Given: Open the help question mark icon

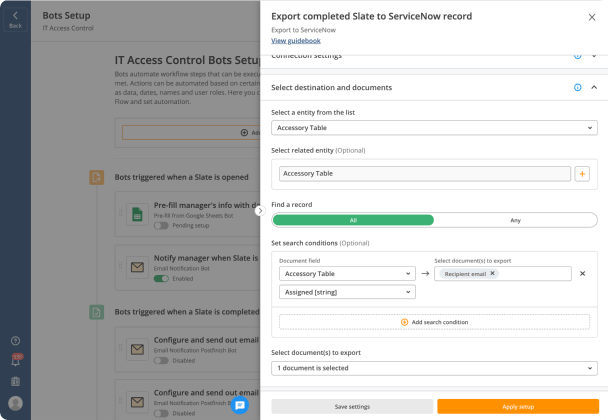Looking at the screenshot, I should click(x=16, y=341).
